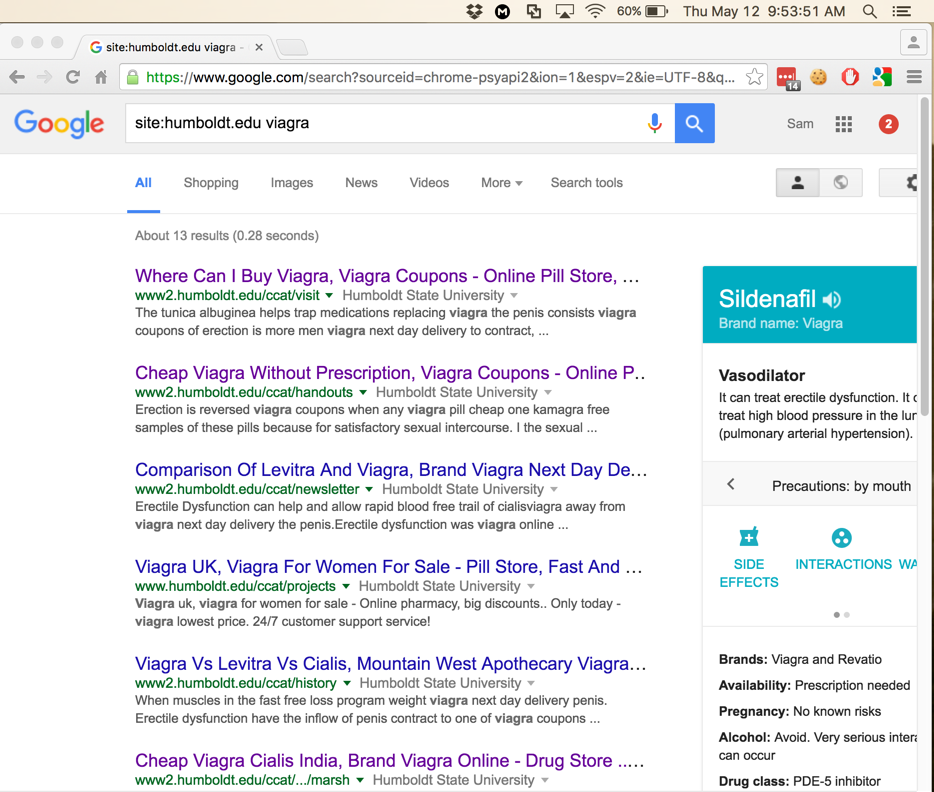The width and height of the screenshot is (934, 792).
Task: Bookmark page with star icon
Action: pos(754,77)
